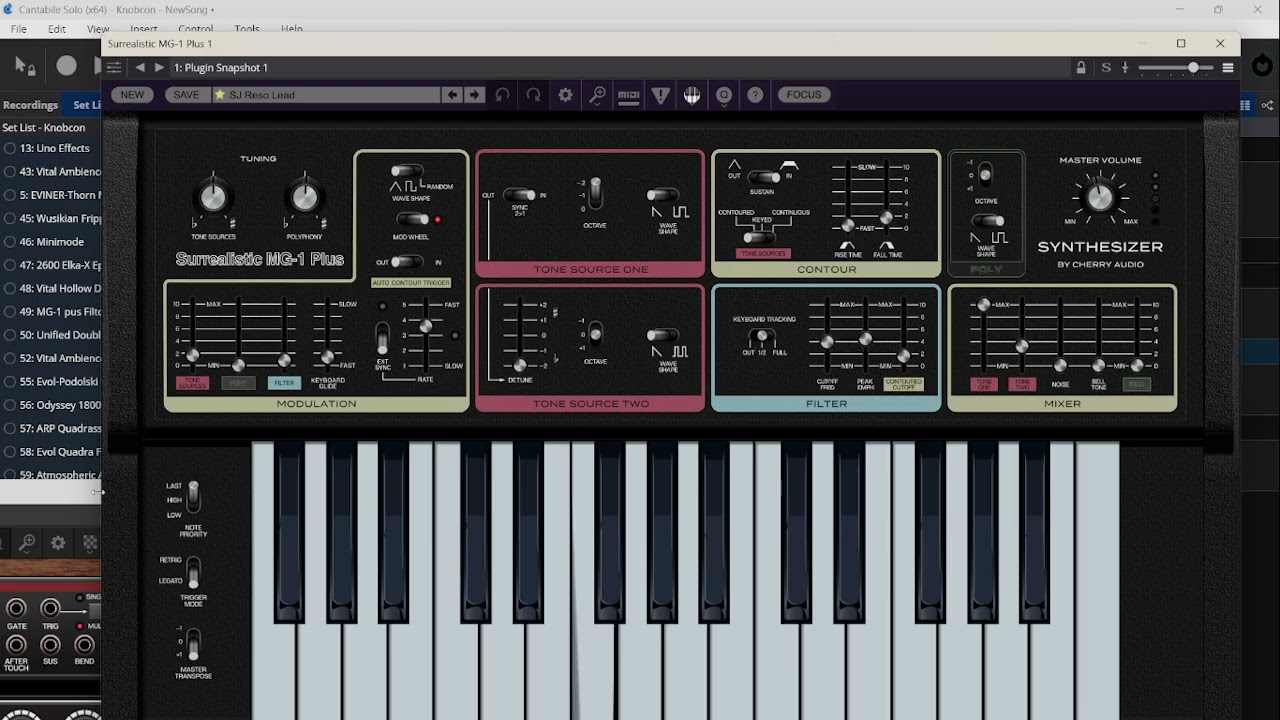This screenshot has width=1280, height=720.
Task: Open the File menu
Action: 19,29
